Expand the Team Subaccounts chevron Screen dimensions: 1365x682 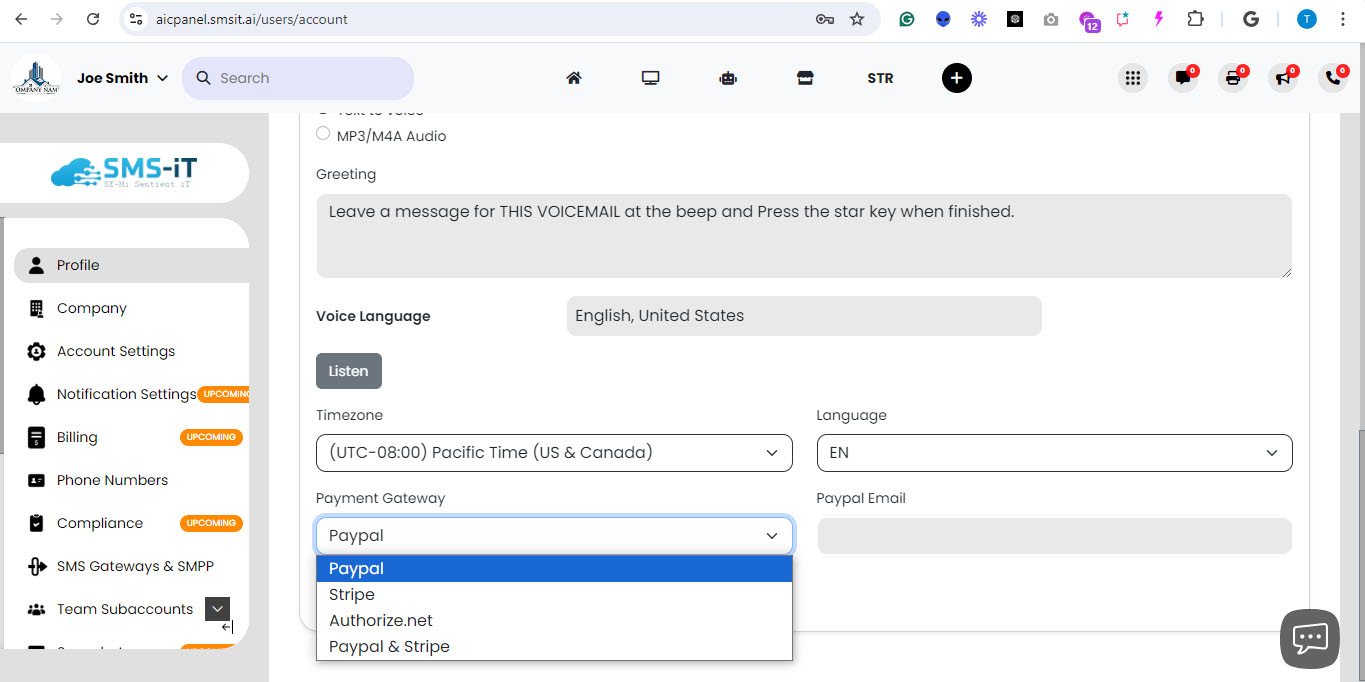[x=217, y=608]
